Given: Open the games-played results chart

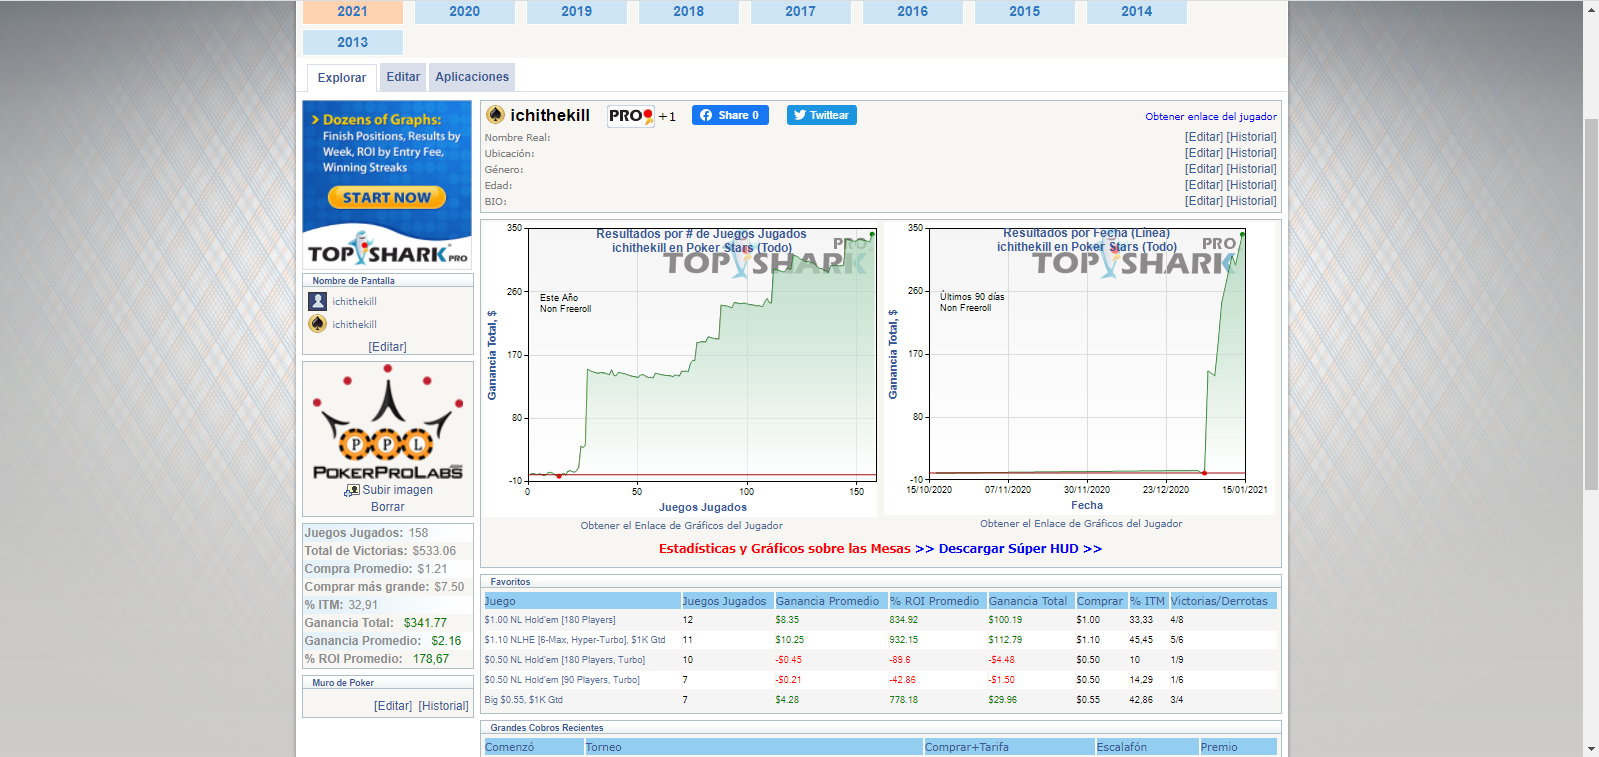Looking at the screenshot, I should tap(680, 368).
